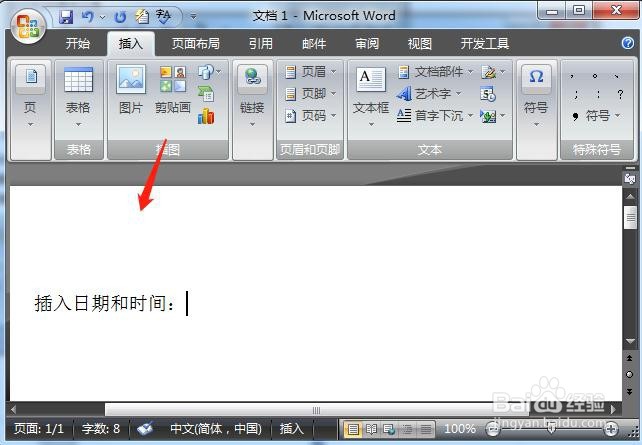Click the zoom out minus button
This screenshot has width=642, height=445.
click(493, 429)
